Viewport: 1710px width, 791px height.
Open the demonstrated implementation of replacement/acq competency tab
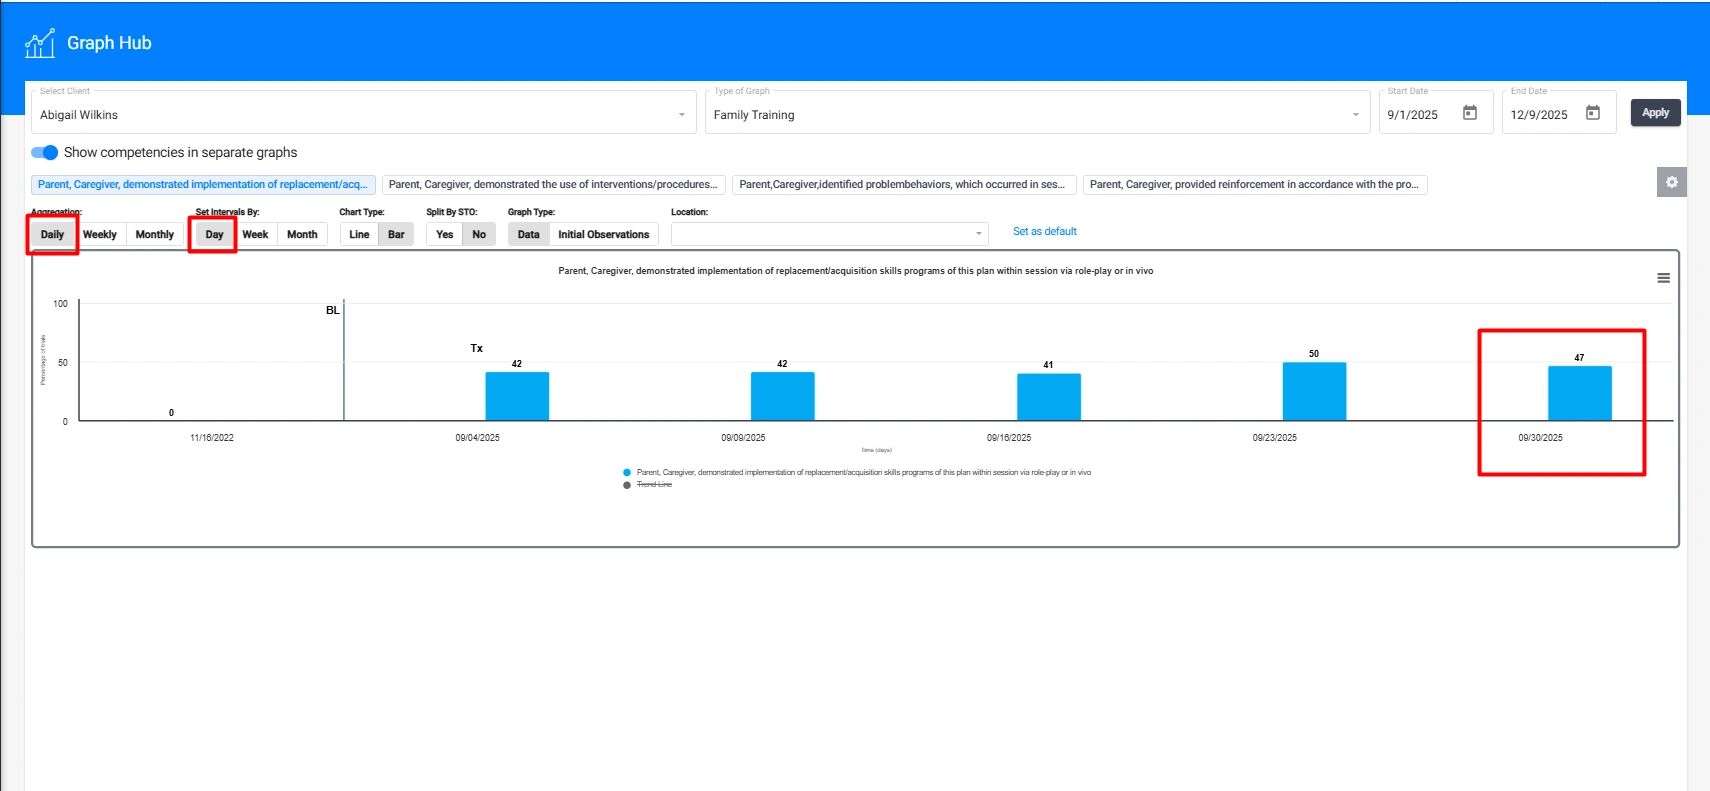coord(203,184)
